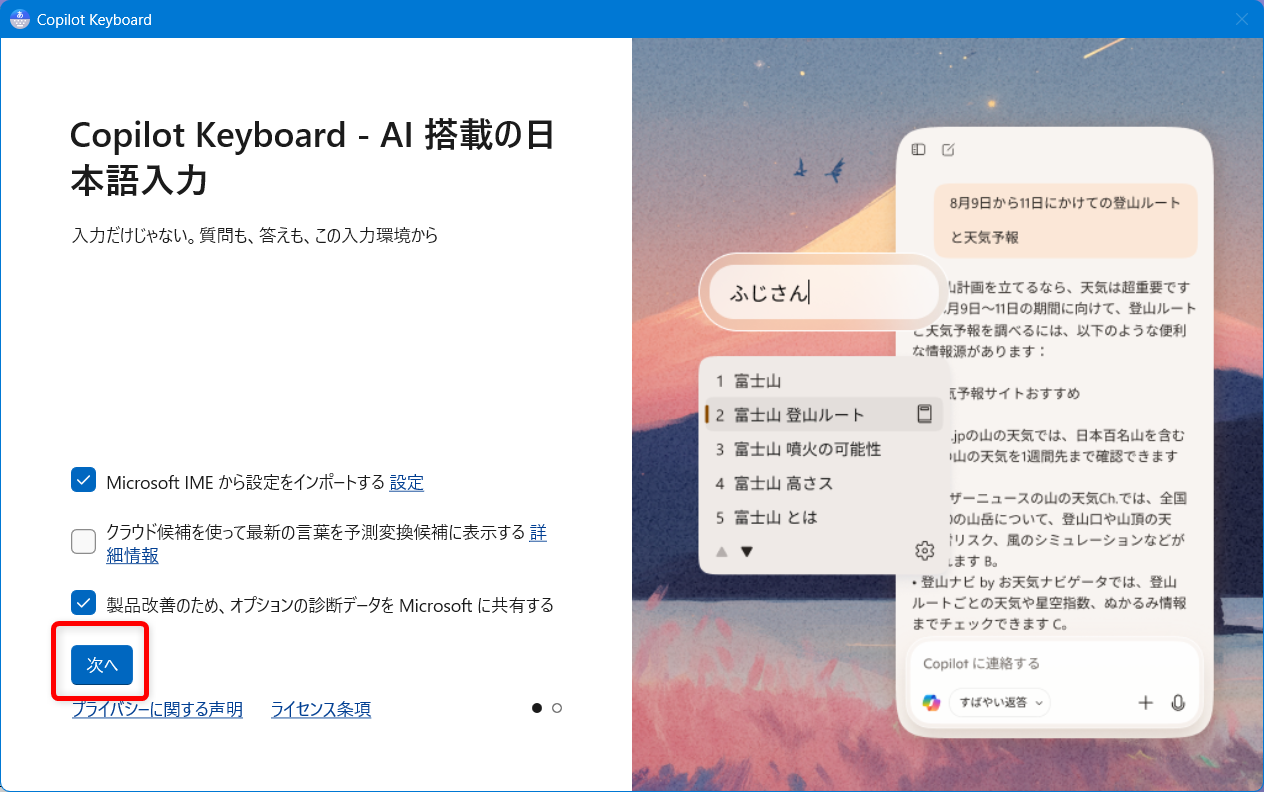
Task: Click the ふじさん input box
Action: pos(822,292)
